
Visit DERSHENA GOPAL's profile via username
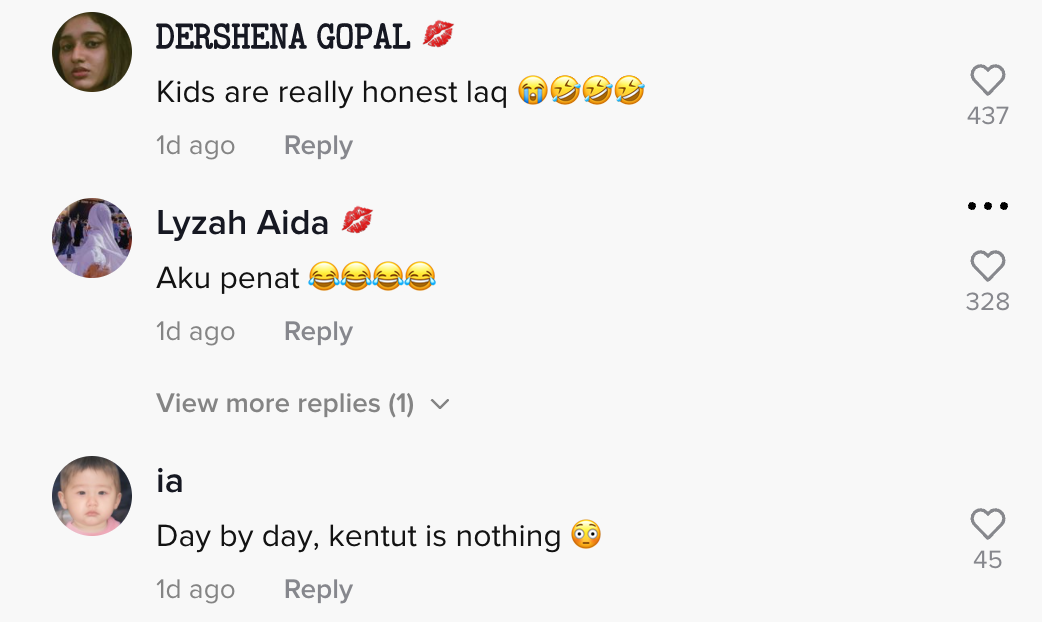283,37
